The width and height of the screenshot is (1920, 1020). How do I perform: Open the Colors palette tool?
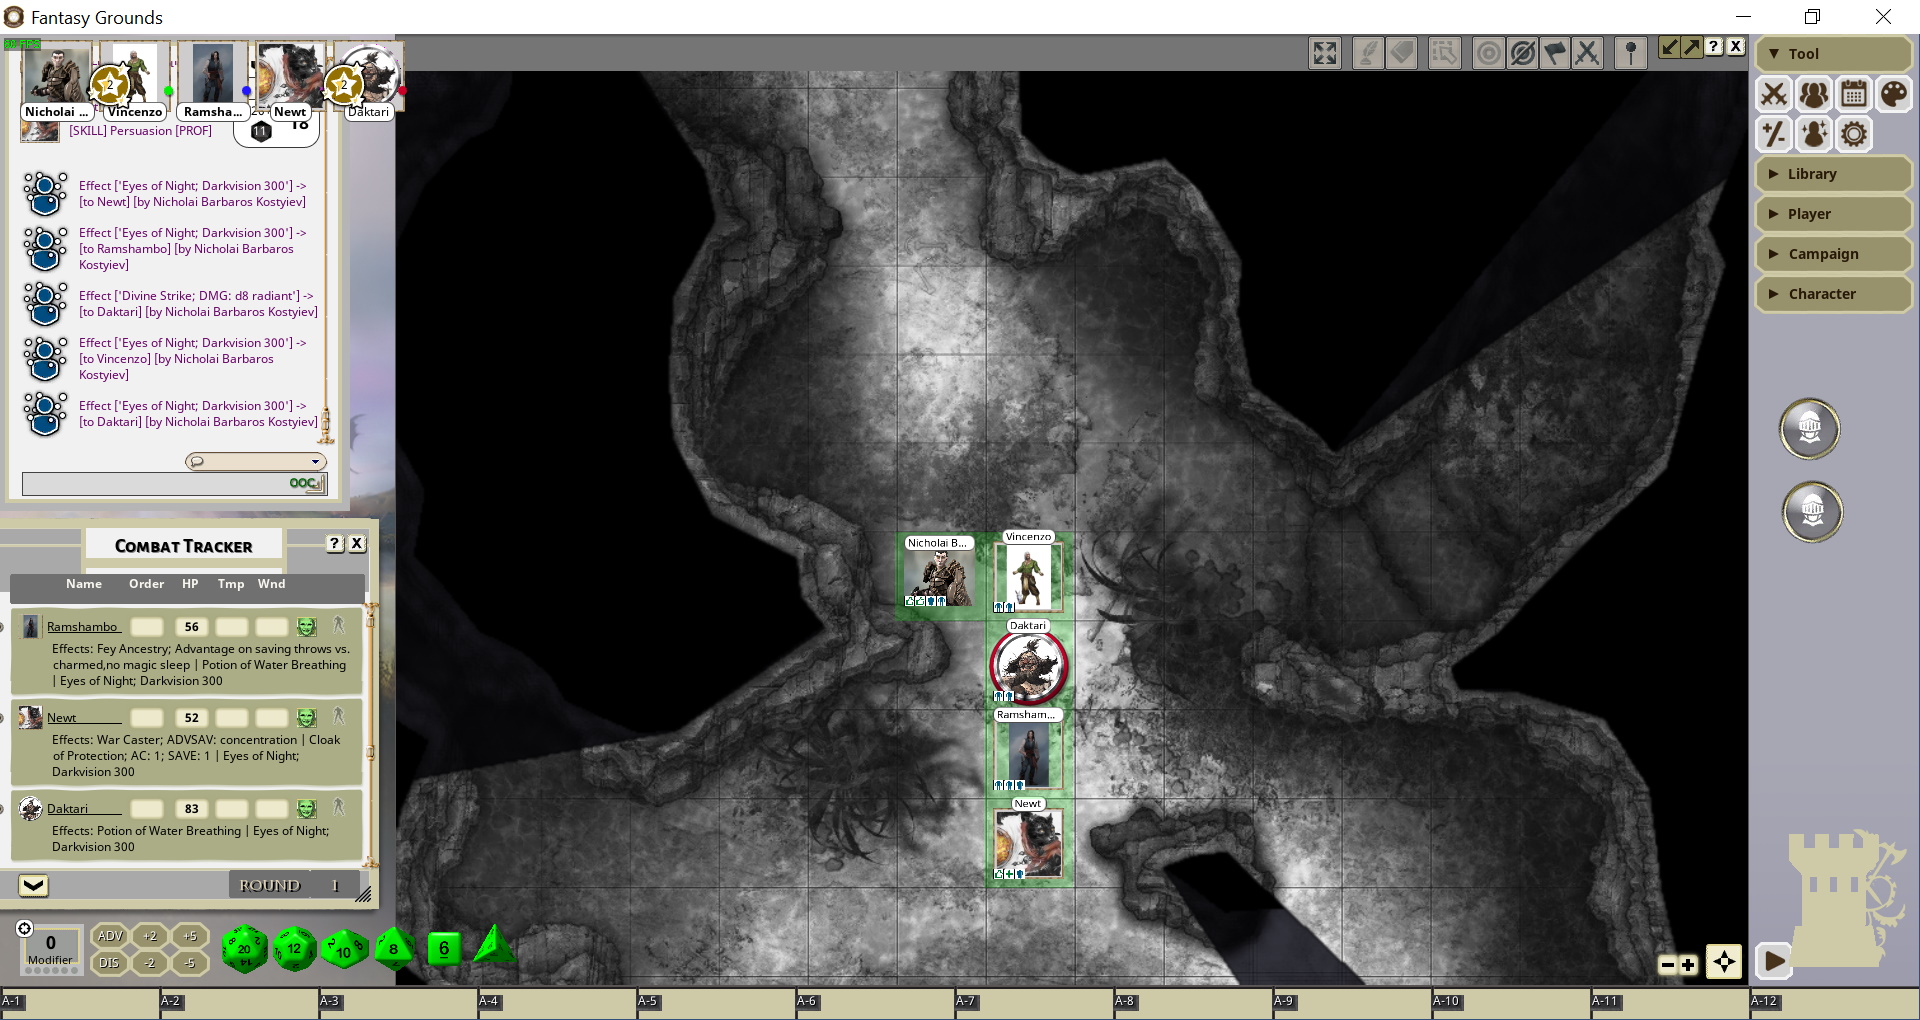1894,95
